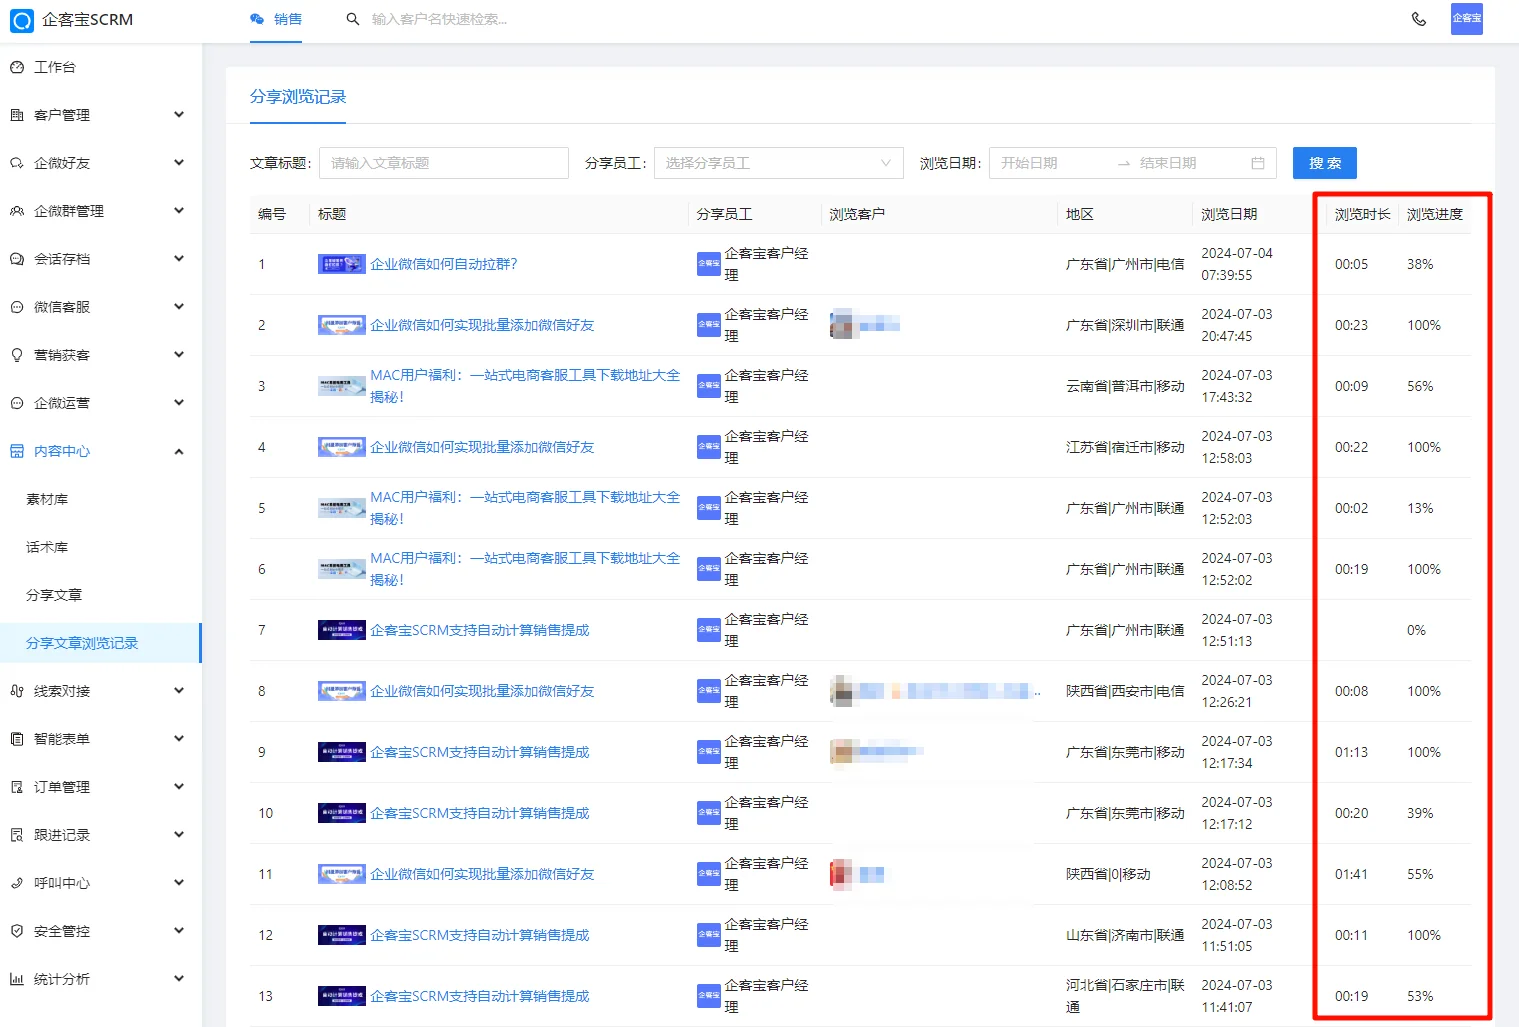Click the 企微好友 sidebar icon

pos(17,163)
